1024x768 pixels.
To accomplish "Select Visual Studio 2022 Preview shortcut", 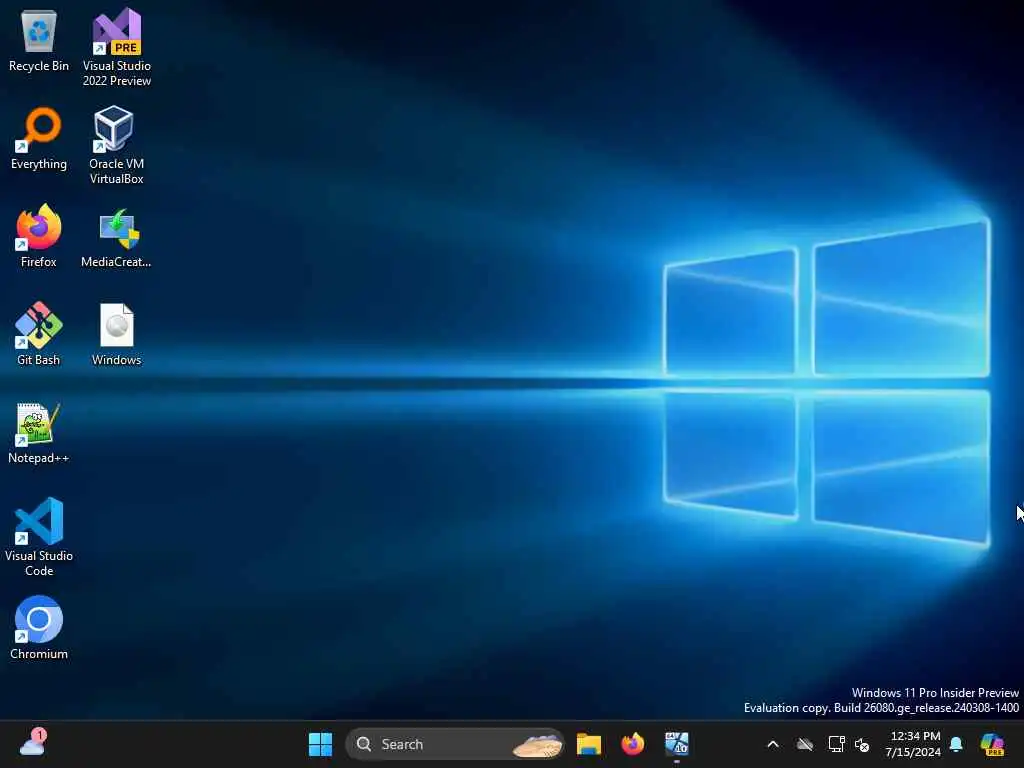I will tap(116, 48).
